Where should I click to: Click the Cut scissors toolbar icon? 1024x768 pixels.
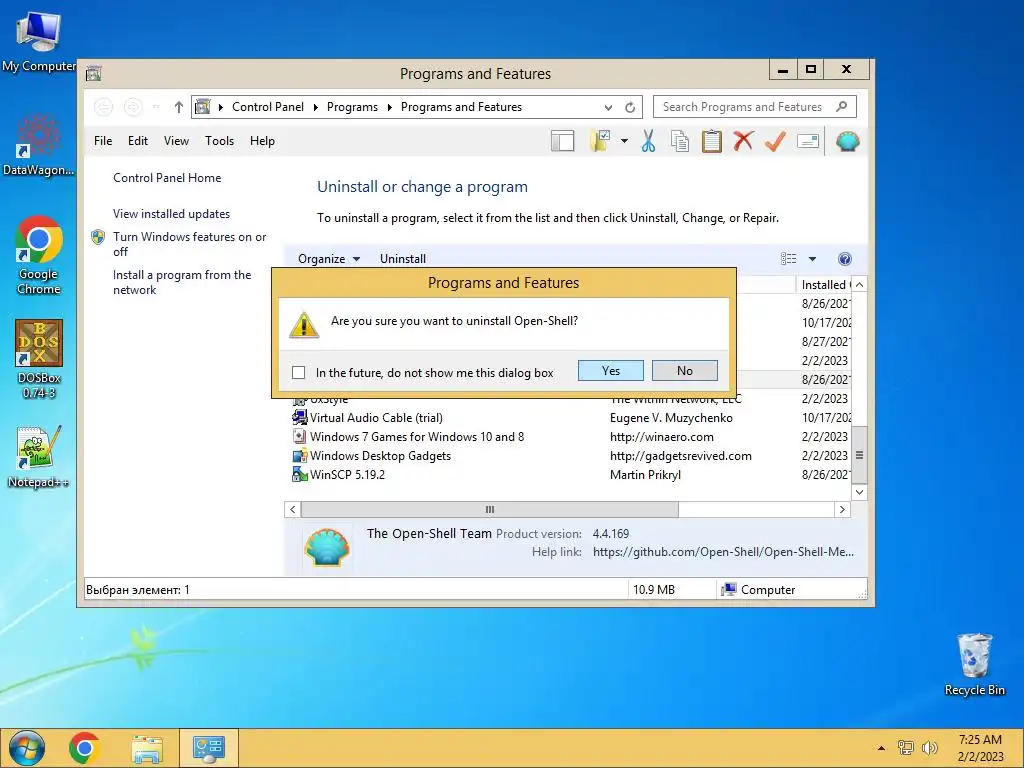tap(648, 140)
